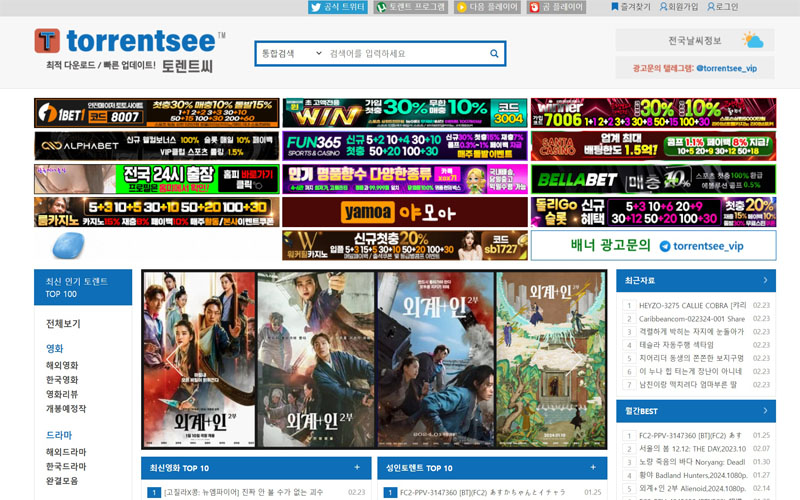Viewport: 800px width, 500px height.
Task: Click the first 외계+인 2부 poster
Action: pyautogui.click(x=199, y=360)
